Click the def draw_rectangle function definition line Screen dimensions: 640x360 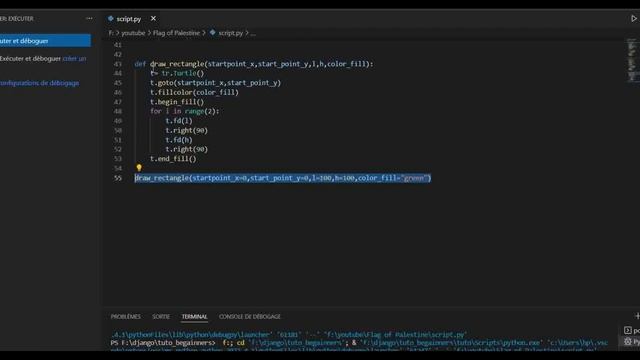point(254,64)
